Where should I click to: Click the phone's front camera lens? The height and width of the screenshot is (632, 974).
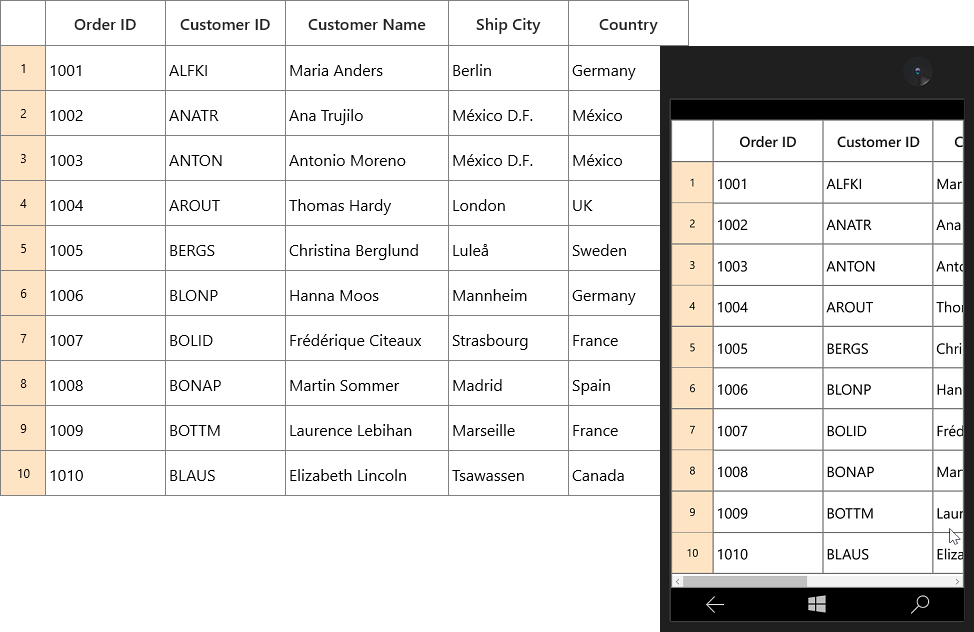(x=917, y=71)
